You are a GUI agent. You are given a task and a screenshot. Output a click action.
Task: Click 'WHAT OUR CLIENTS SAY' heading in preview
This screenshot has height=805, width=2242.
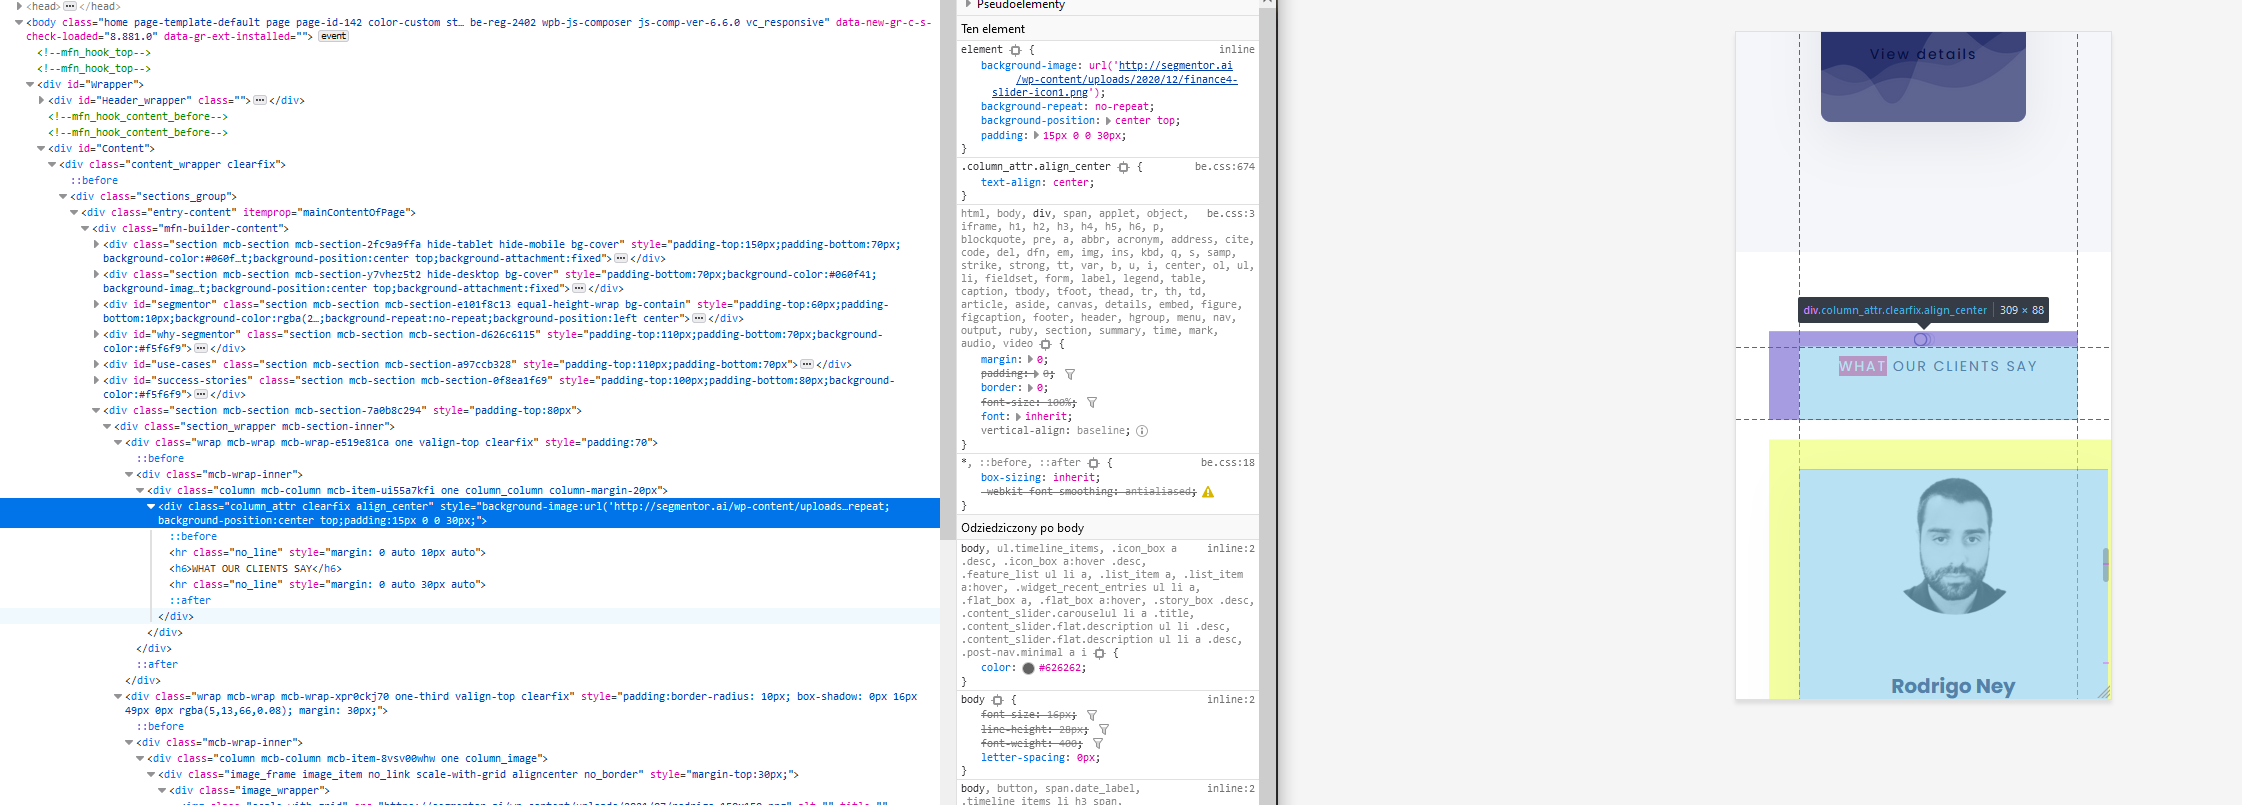[x=1938, y=366]
